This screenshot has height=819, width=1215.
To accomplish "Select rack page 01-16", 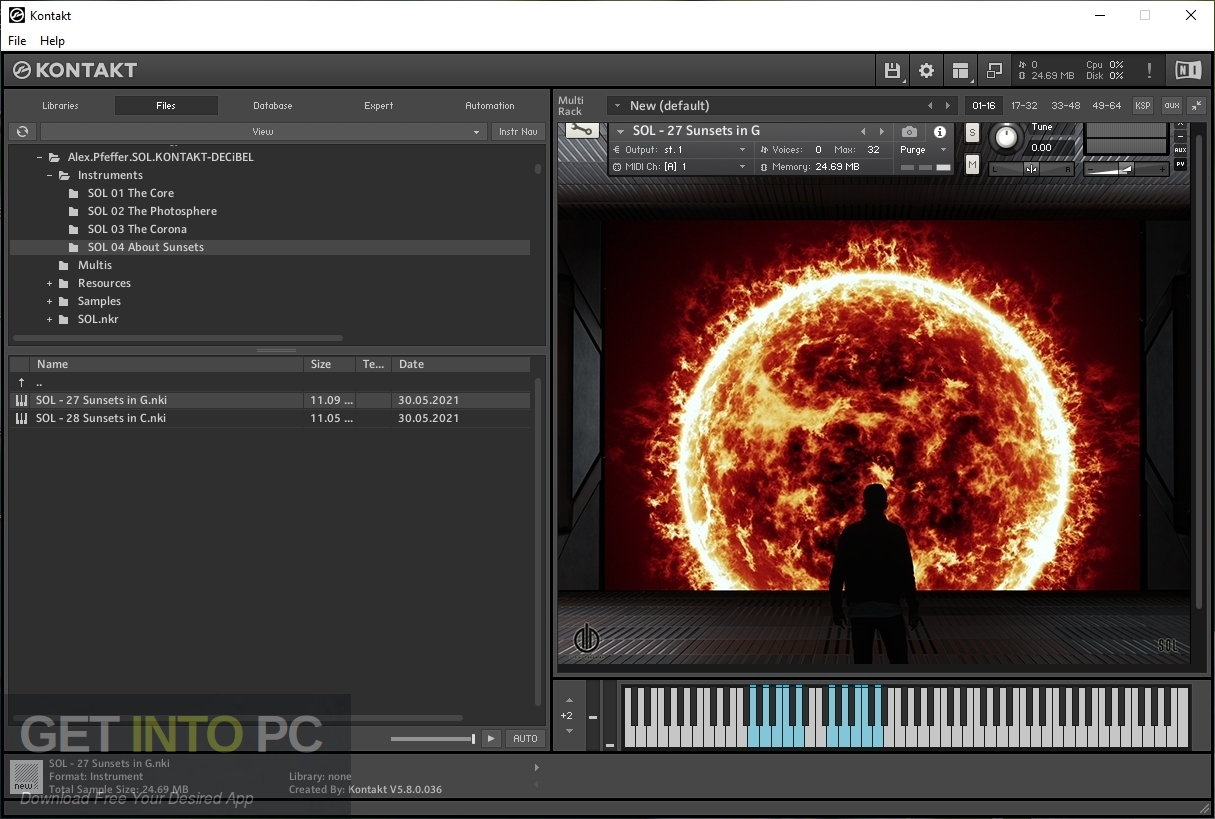I will click(x=984, y=105).
